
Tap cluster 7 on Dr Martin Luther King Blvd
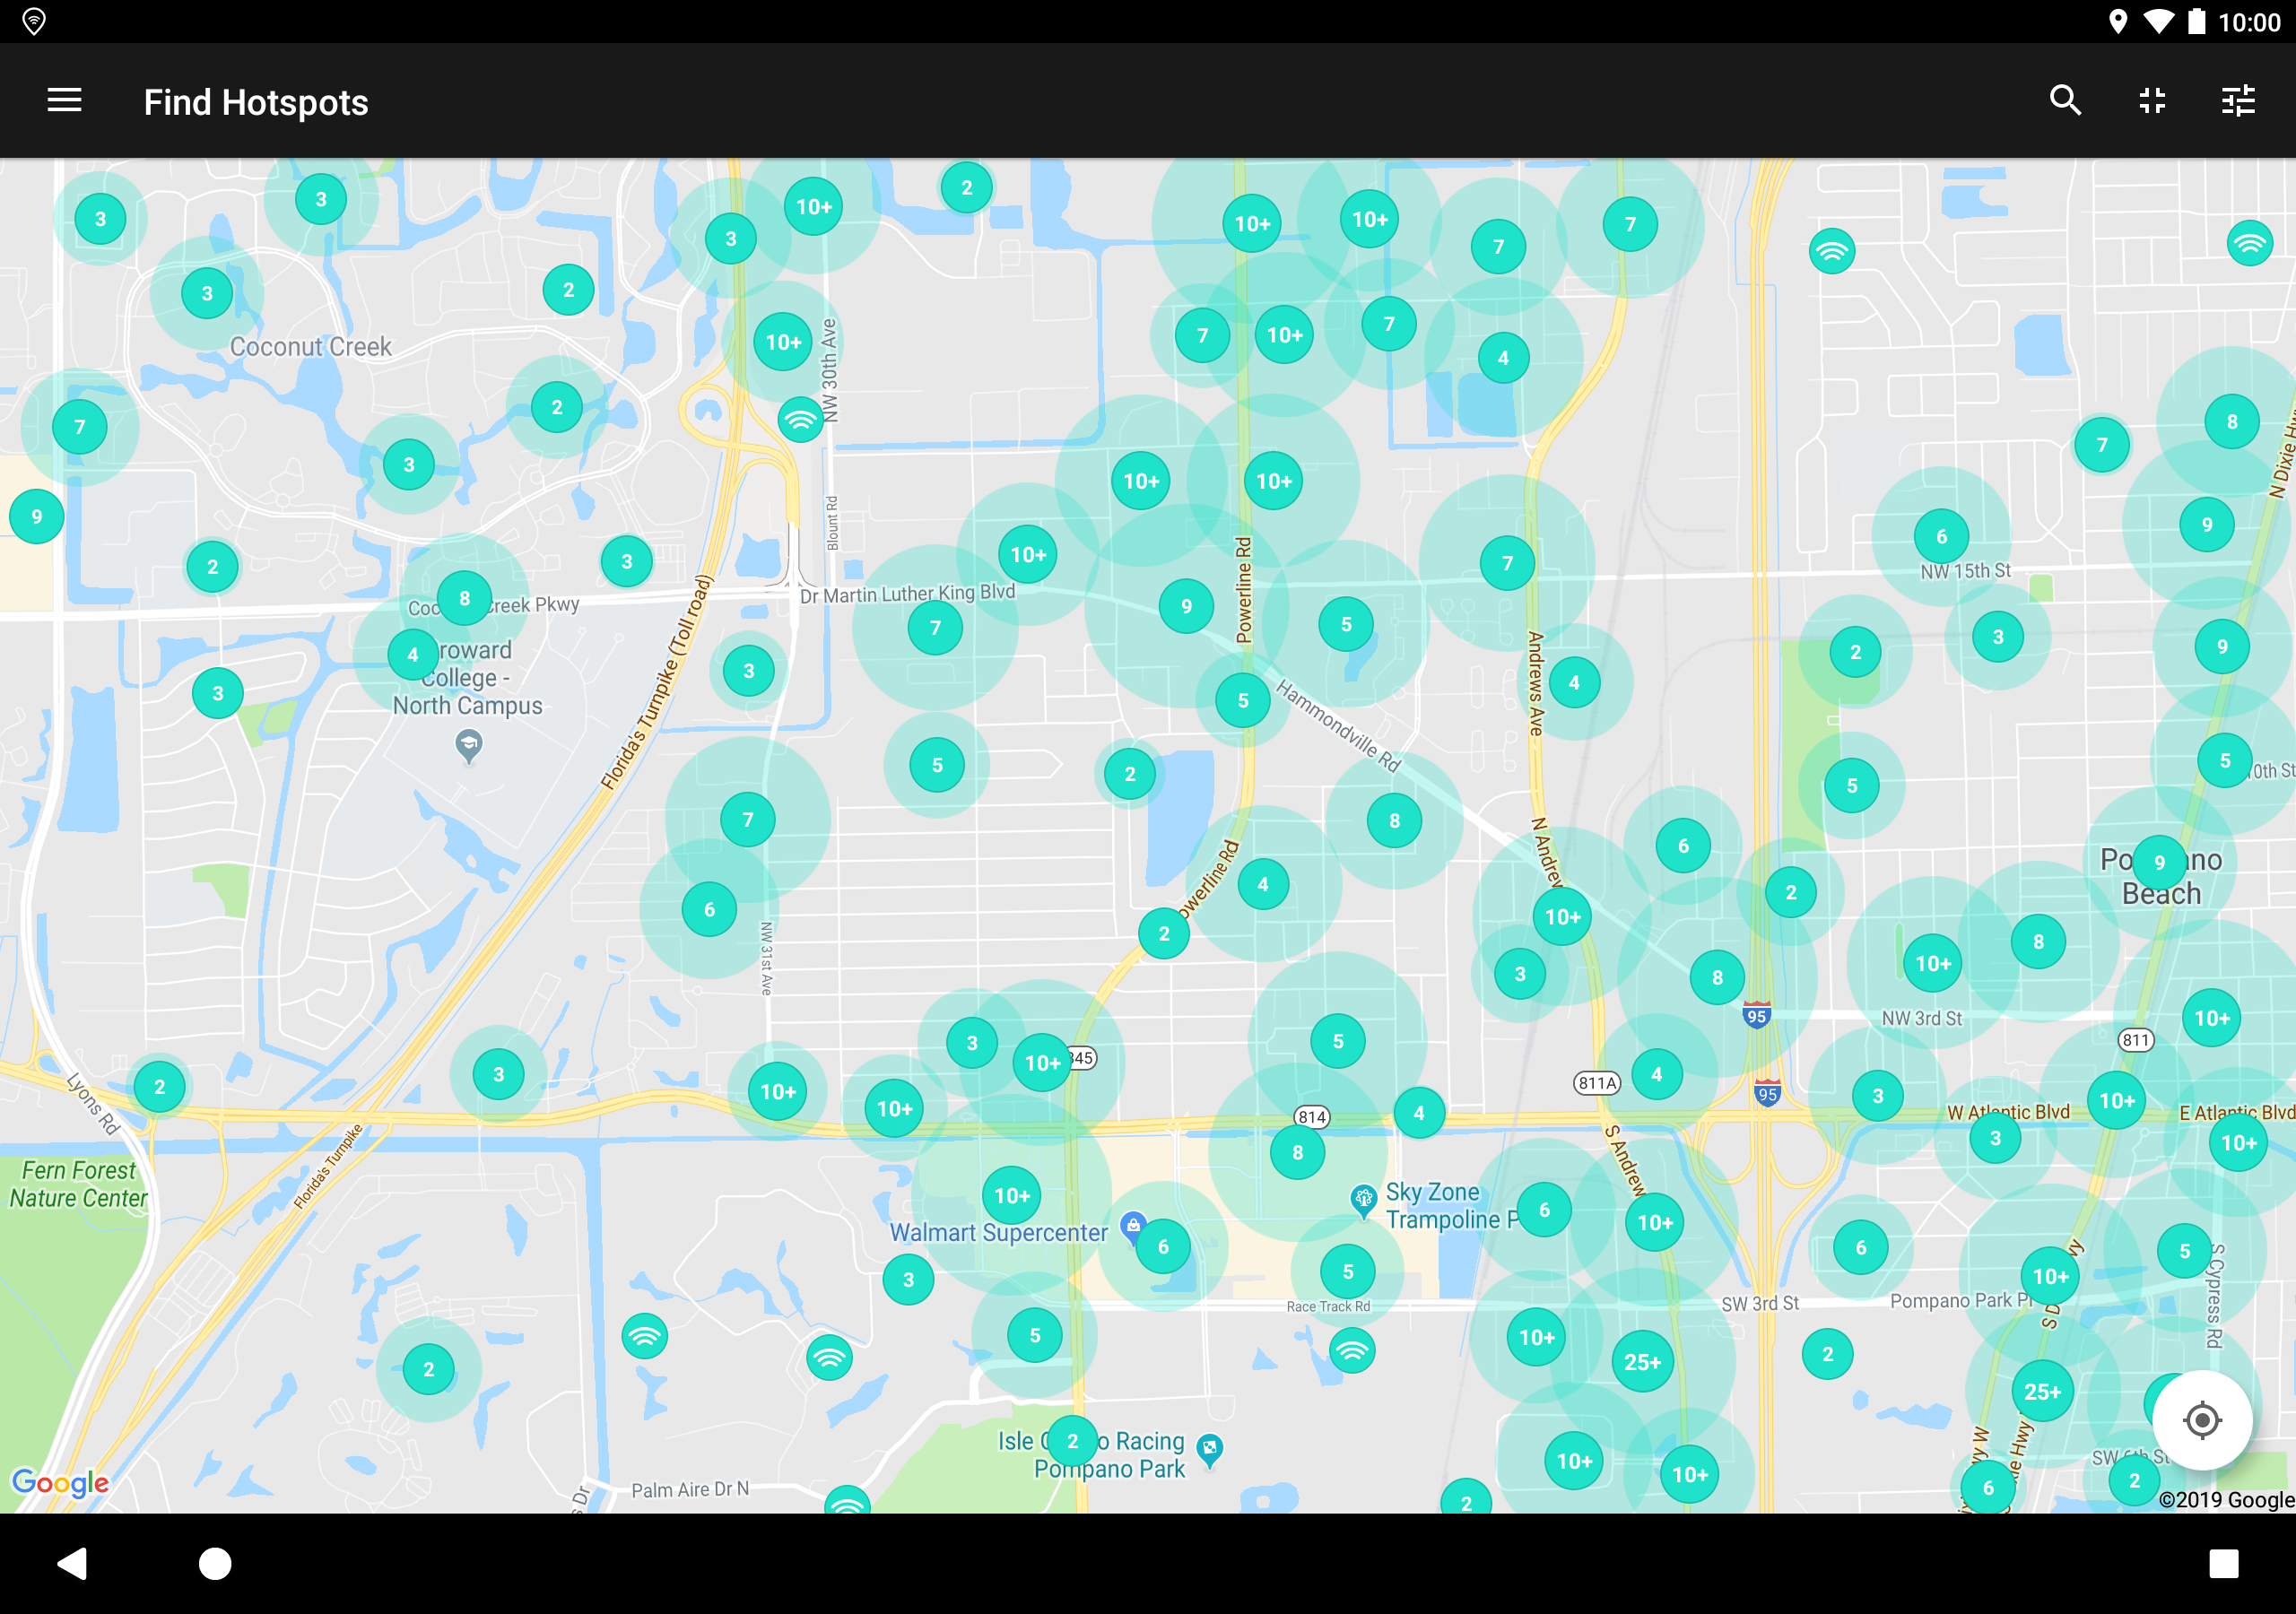935,628
